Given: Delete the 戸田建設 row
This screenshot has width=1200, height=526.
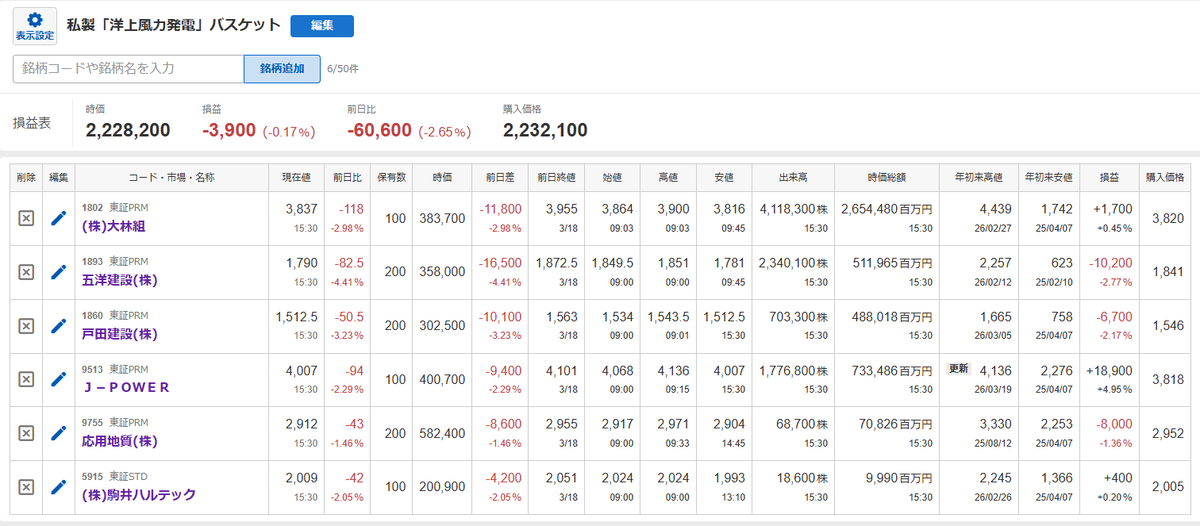Looking at the screenshot, I should [27, 325].
